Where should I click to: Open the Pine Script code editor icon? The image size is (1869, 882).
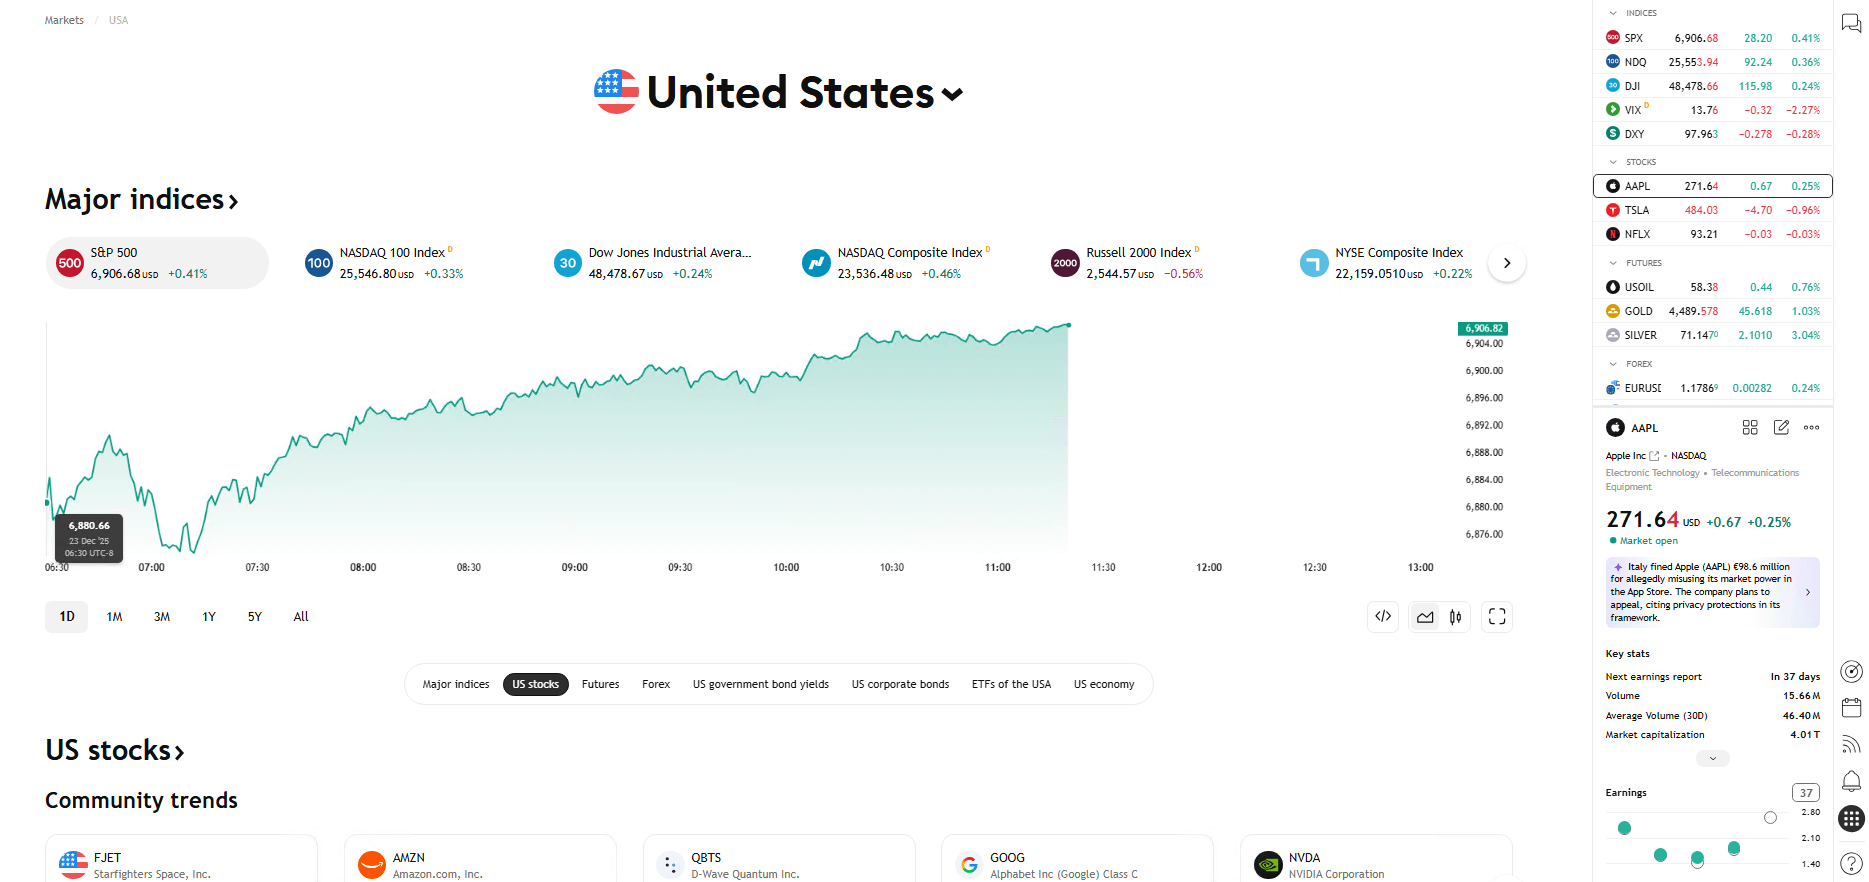pos(1383,617)
